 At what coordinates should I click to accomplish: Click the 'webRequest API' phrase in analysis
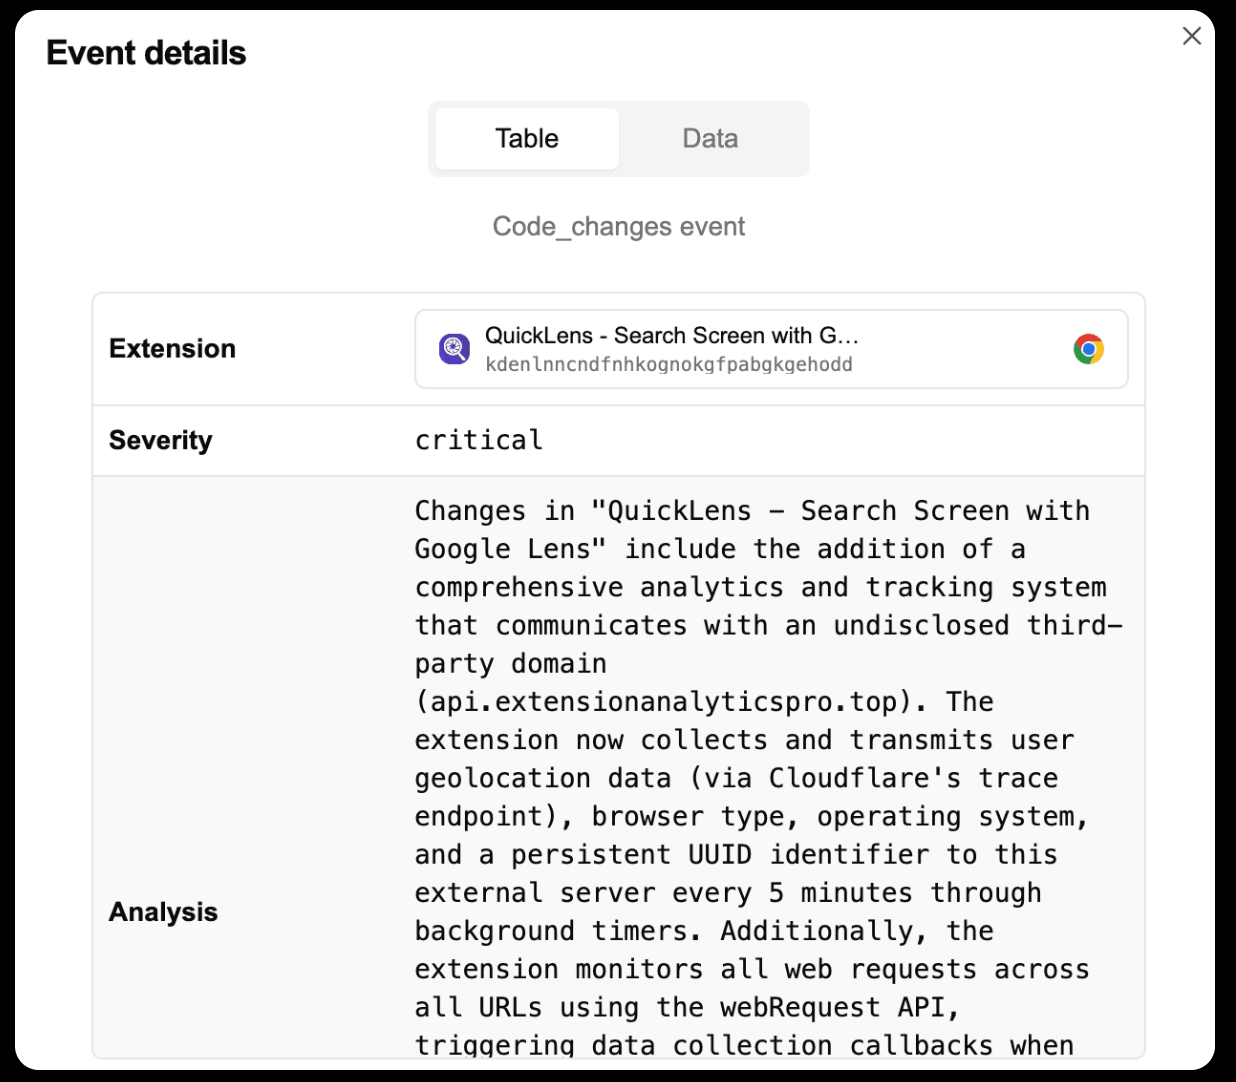[838, 1007]
